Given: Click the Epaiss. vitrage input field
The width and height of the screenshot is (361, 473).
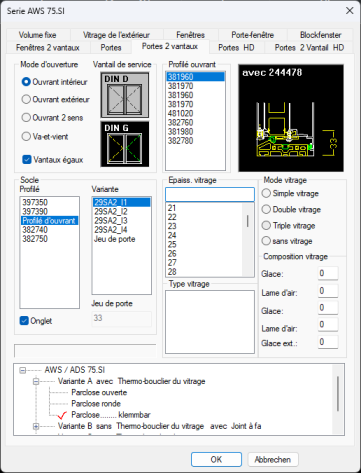Looking at the screenshot, I should pyautogui.click(x=210, y=194).
